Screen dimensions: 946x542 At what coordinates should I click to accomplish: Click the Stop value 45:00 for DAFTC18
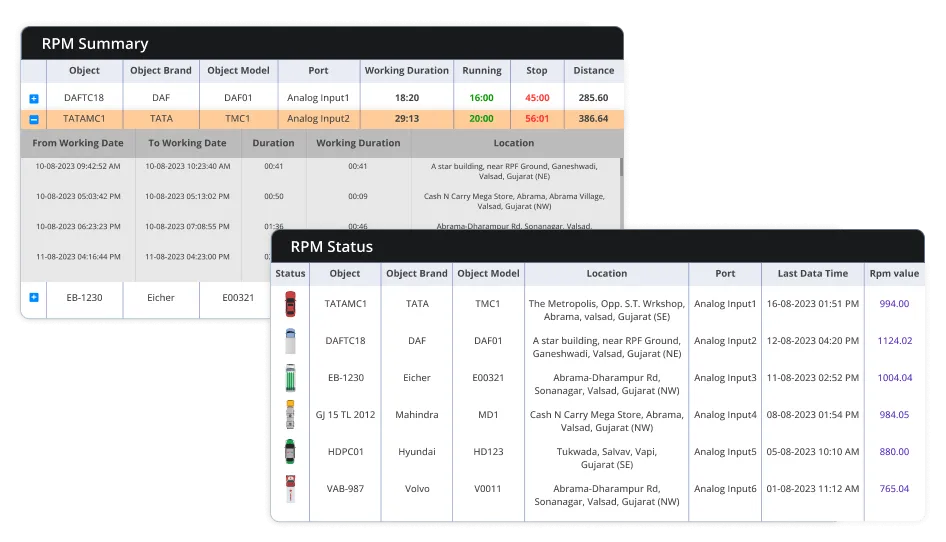[x=537, y=98]
